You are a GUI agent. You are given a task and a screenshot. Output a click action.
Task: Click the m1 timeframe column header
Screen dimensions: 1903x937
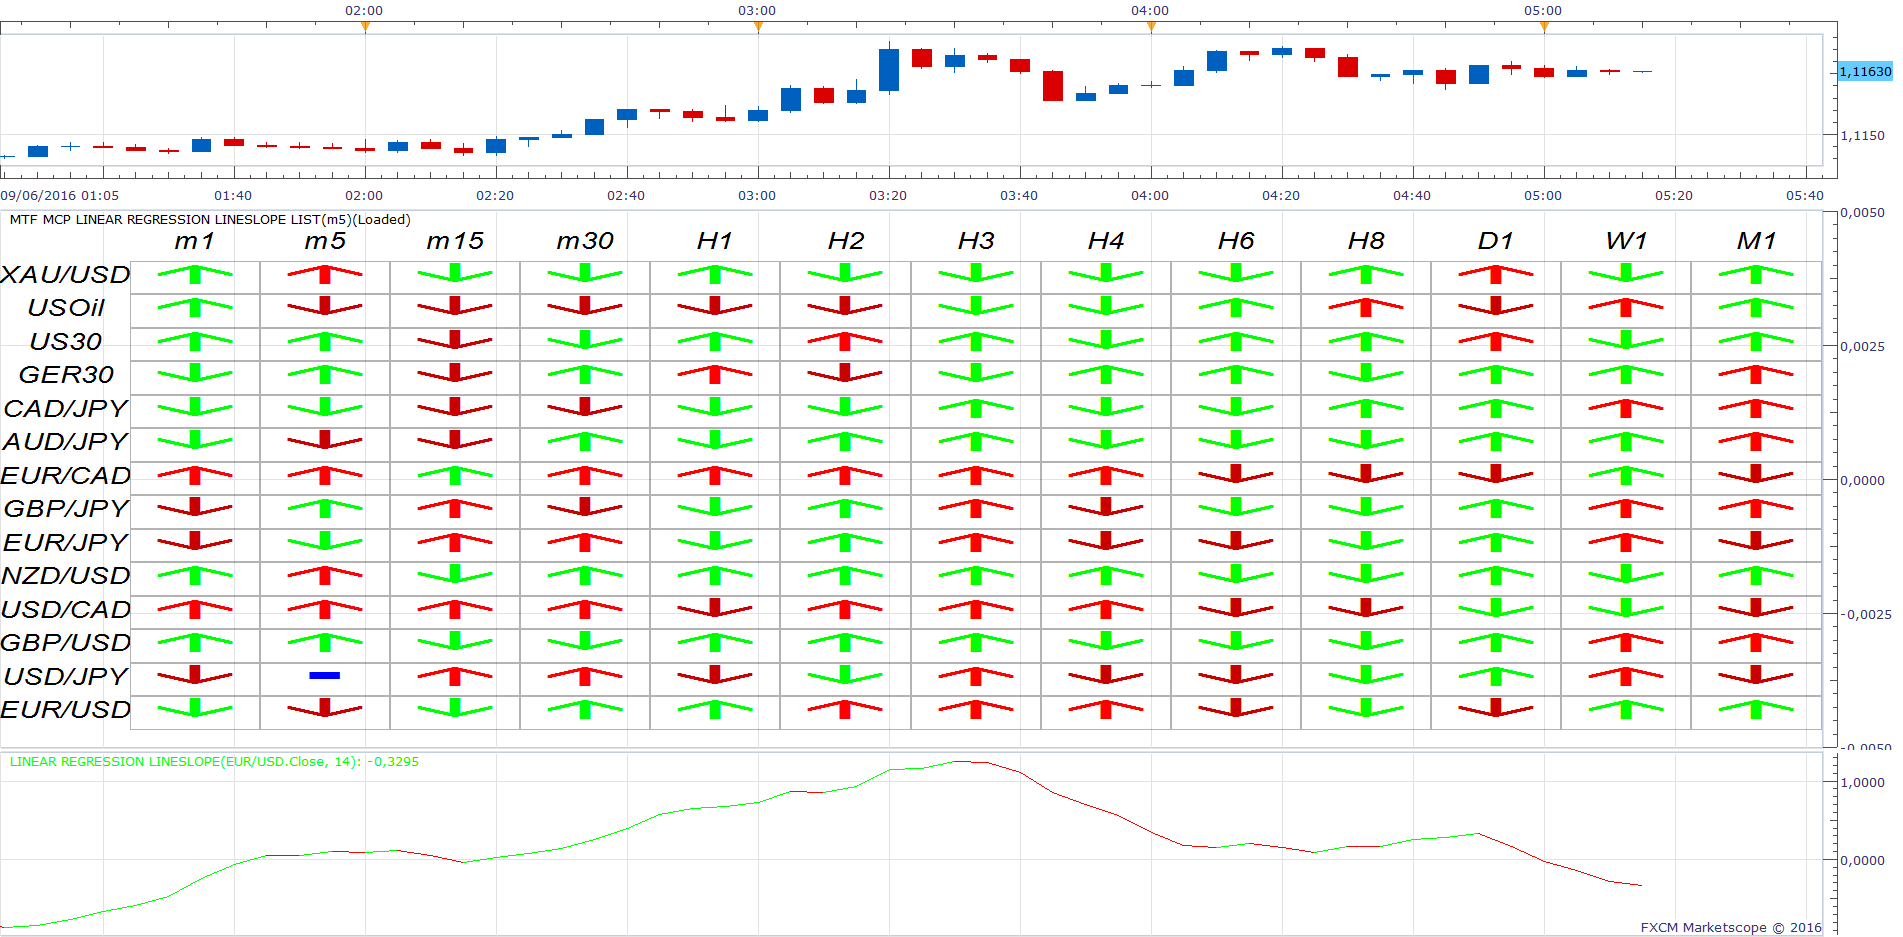[195, 241]
